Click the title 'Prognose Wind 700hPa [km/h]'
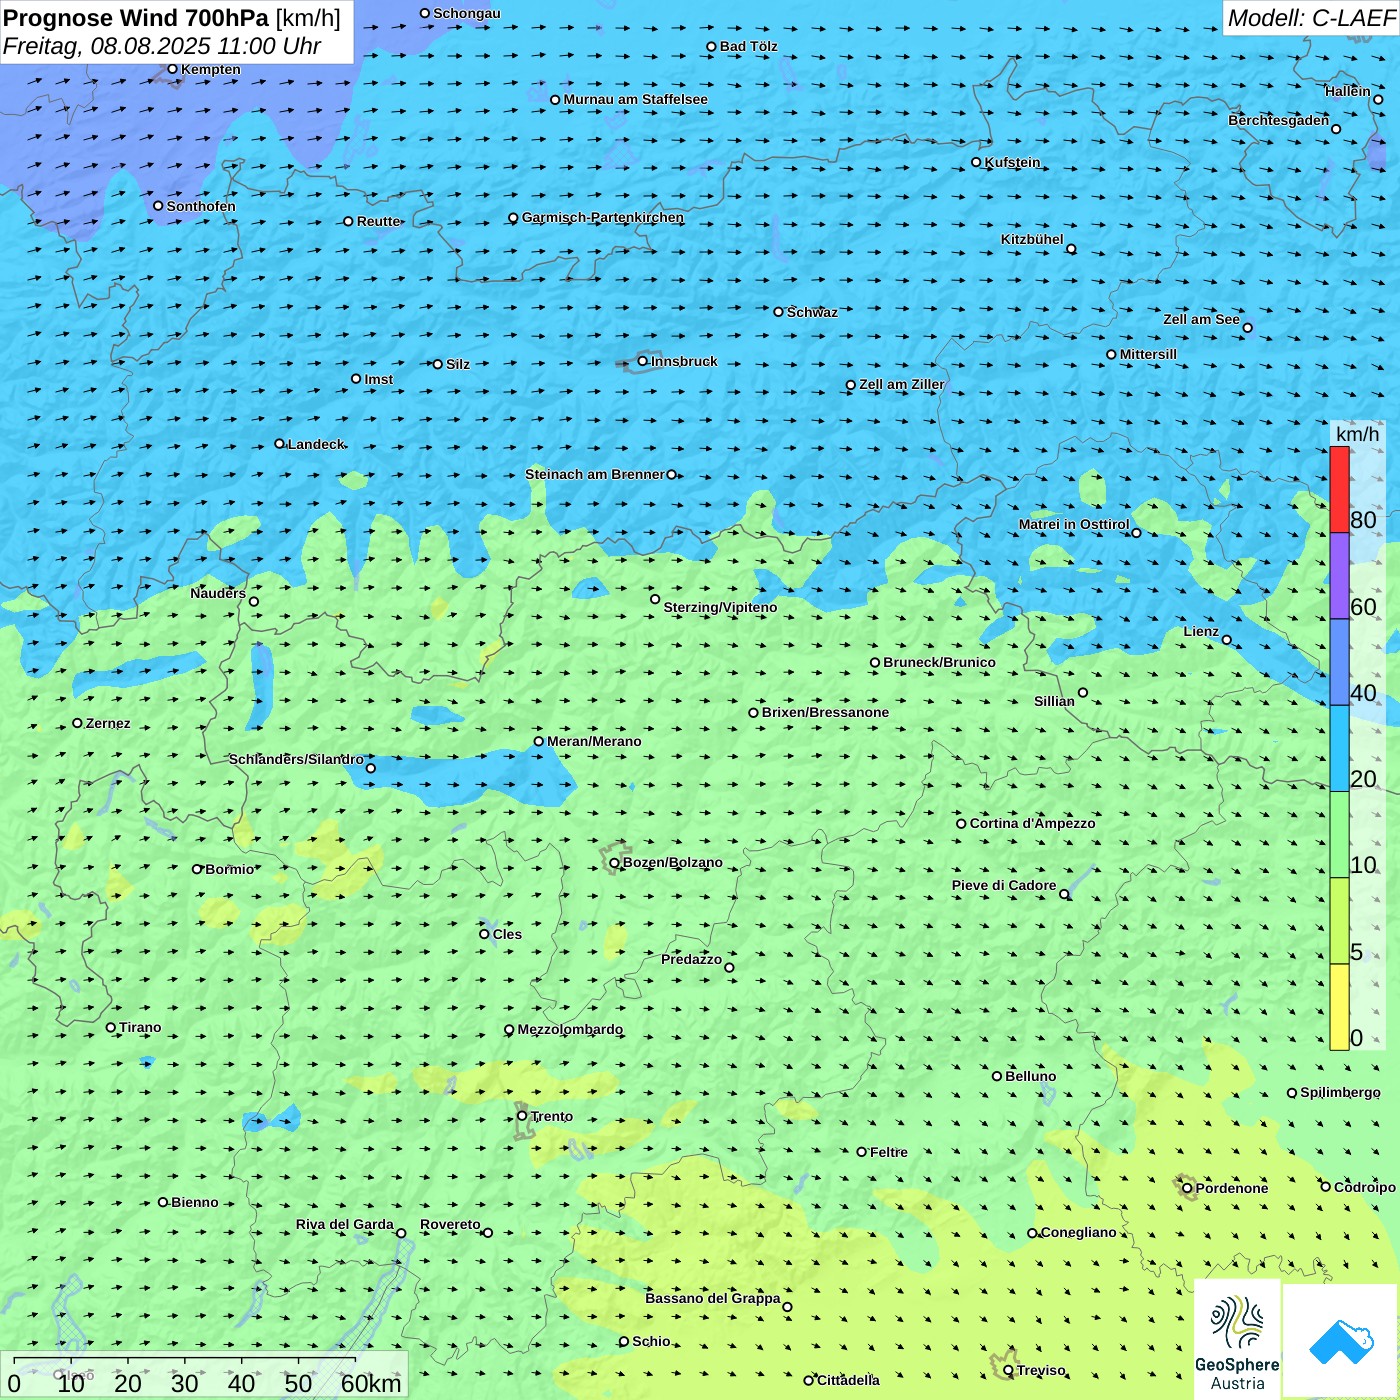Screen dimensions: 1400x1400 (172, 18)
